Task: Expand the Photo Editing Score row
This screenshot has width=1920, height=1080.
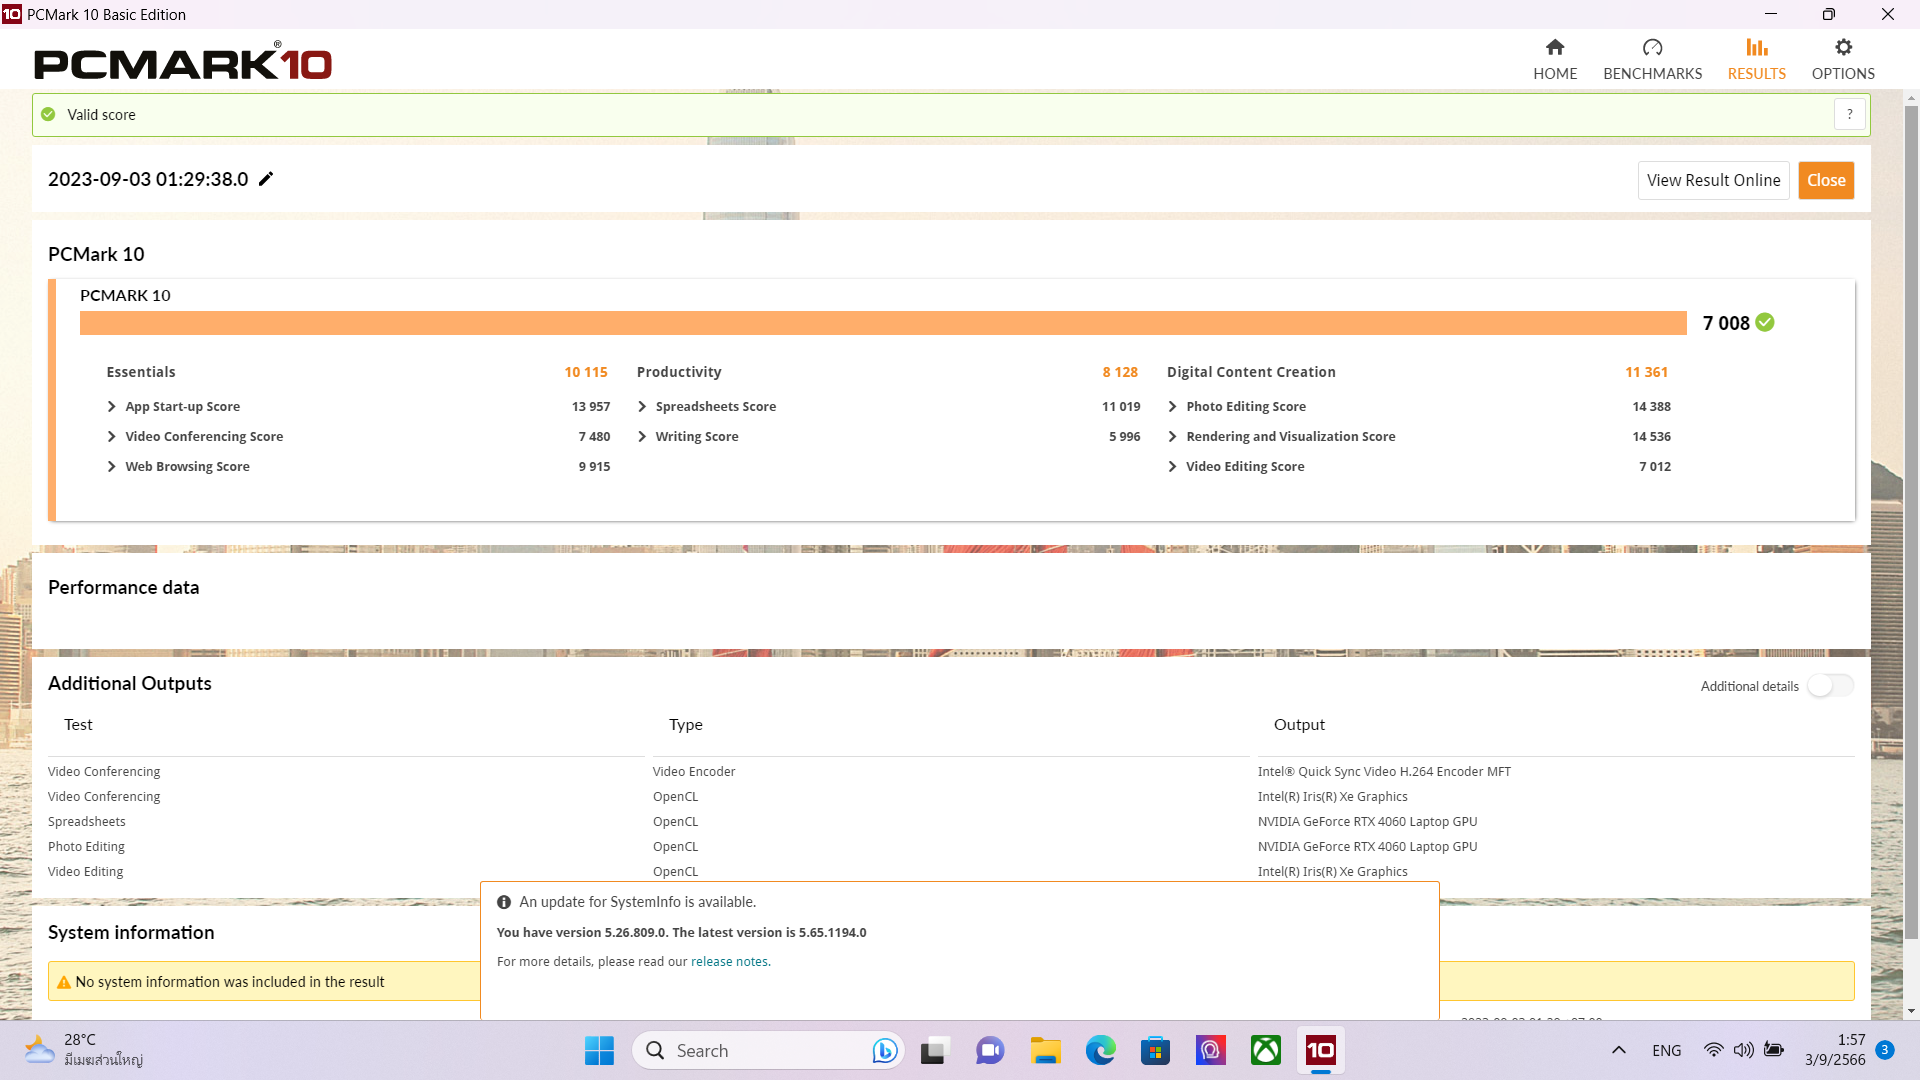Action: 1172,406
